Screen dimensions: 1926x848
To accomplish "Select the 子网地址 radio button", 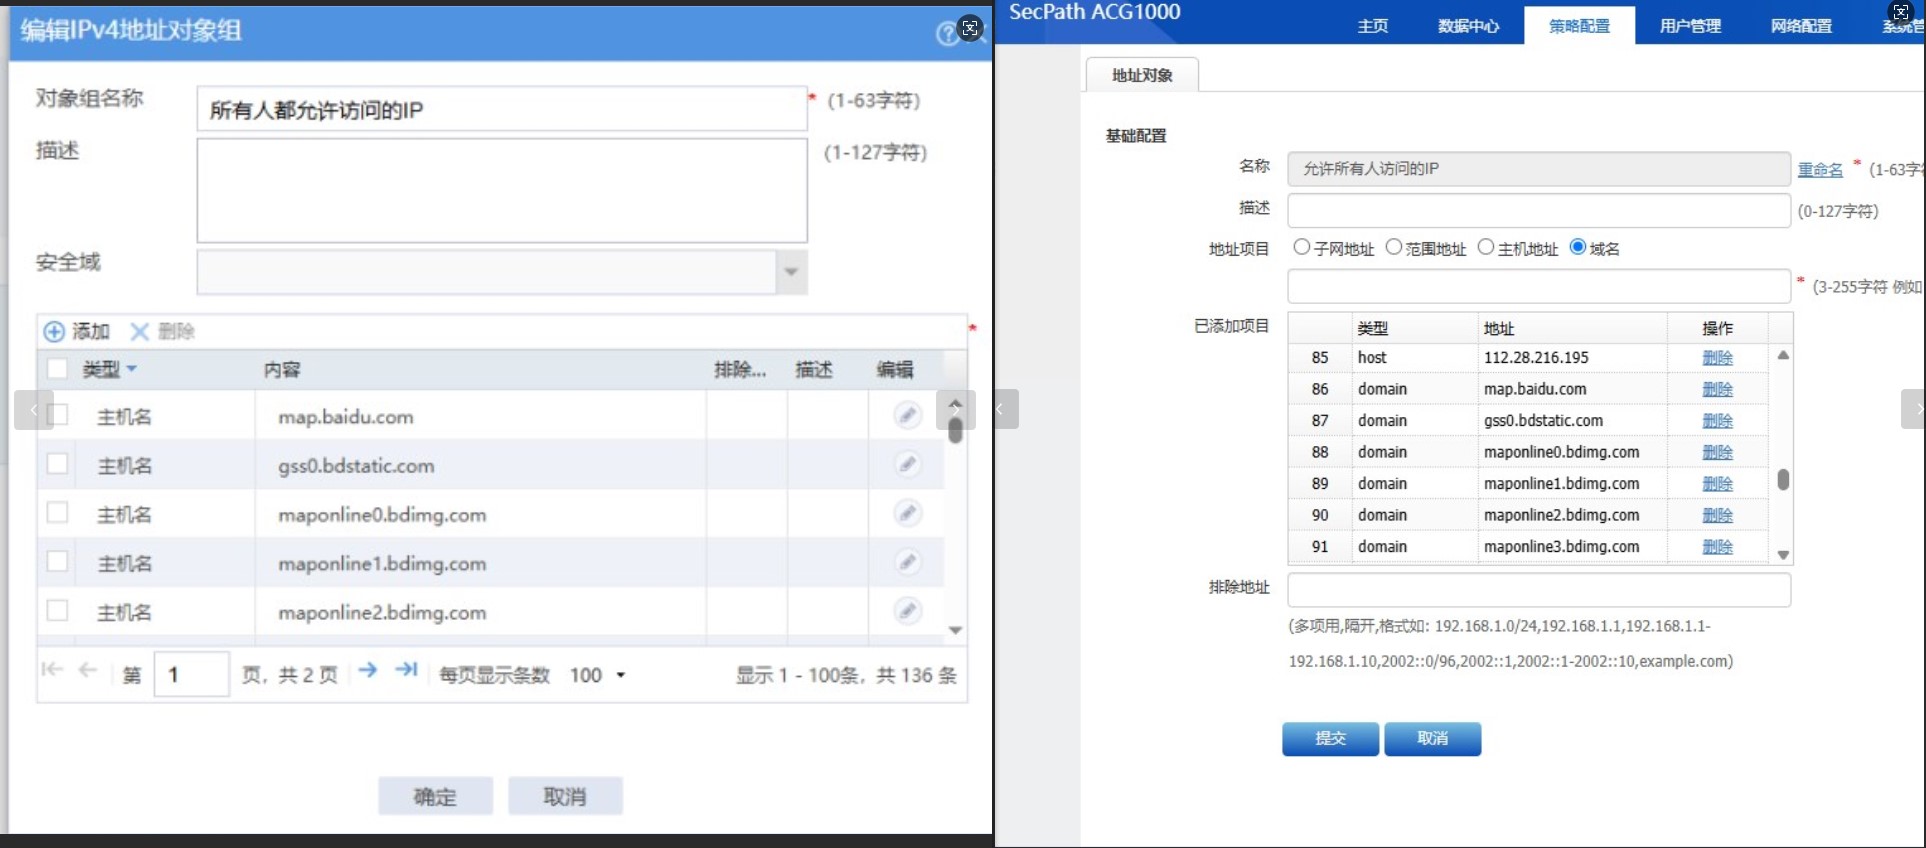I will [x=1301, y=247].
